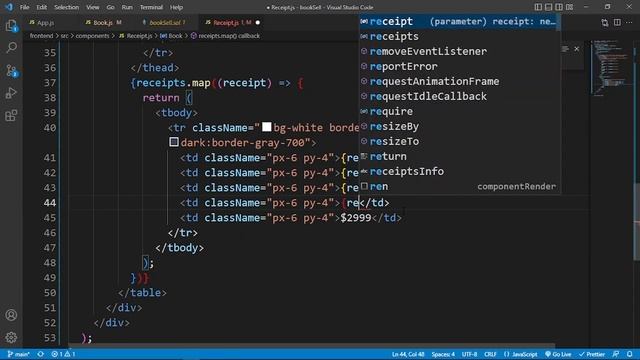The width and height of the screenshot is (640, 360).
Task: Choose the 'return' keyword suggestion
Action: tap(459, 156)
